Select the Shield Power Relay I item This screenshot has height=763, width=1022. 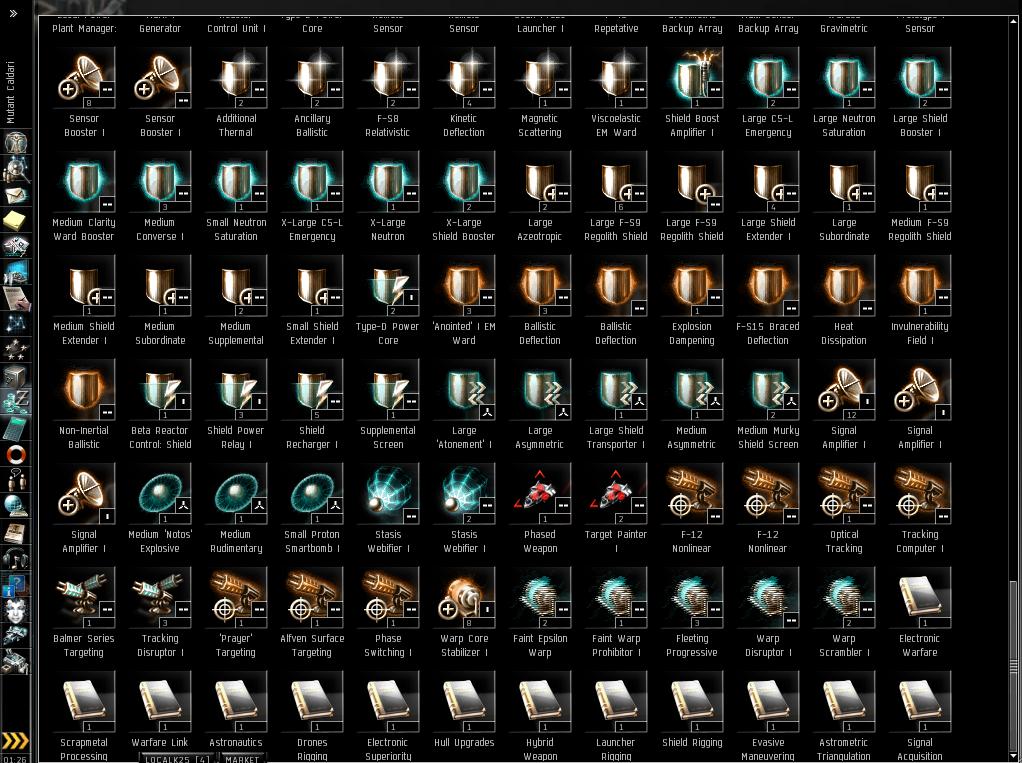tap(236, 389)
